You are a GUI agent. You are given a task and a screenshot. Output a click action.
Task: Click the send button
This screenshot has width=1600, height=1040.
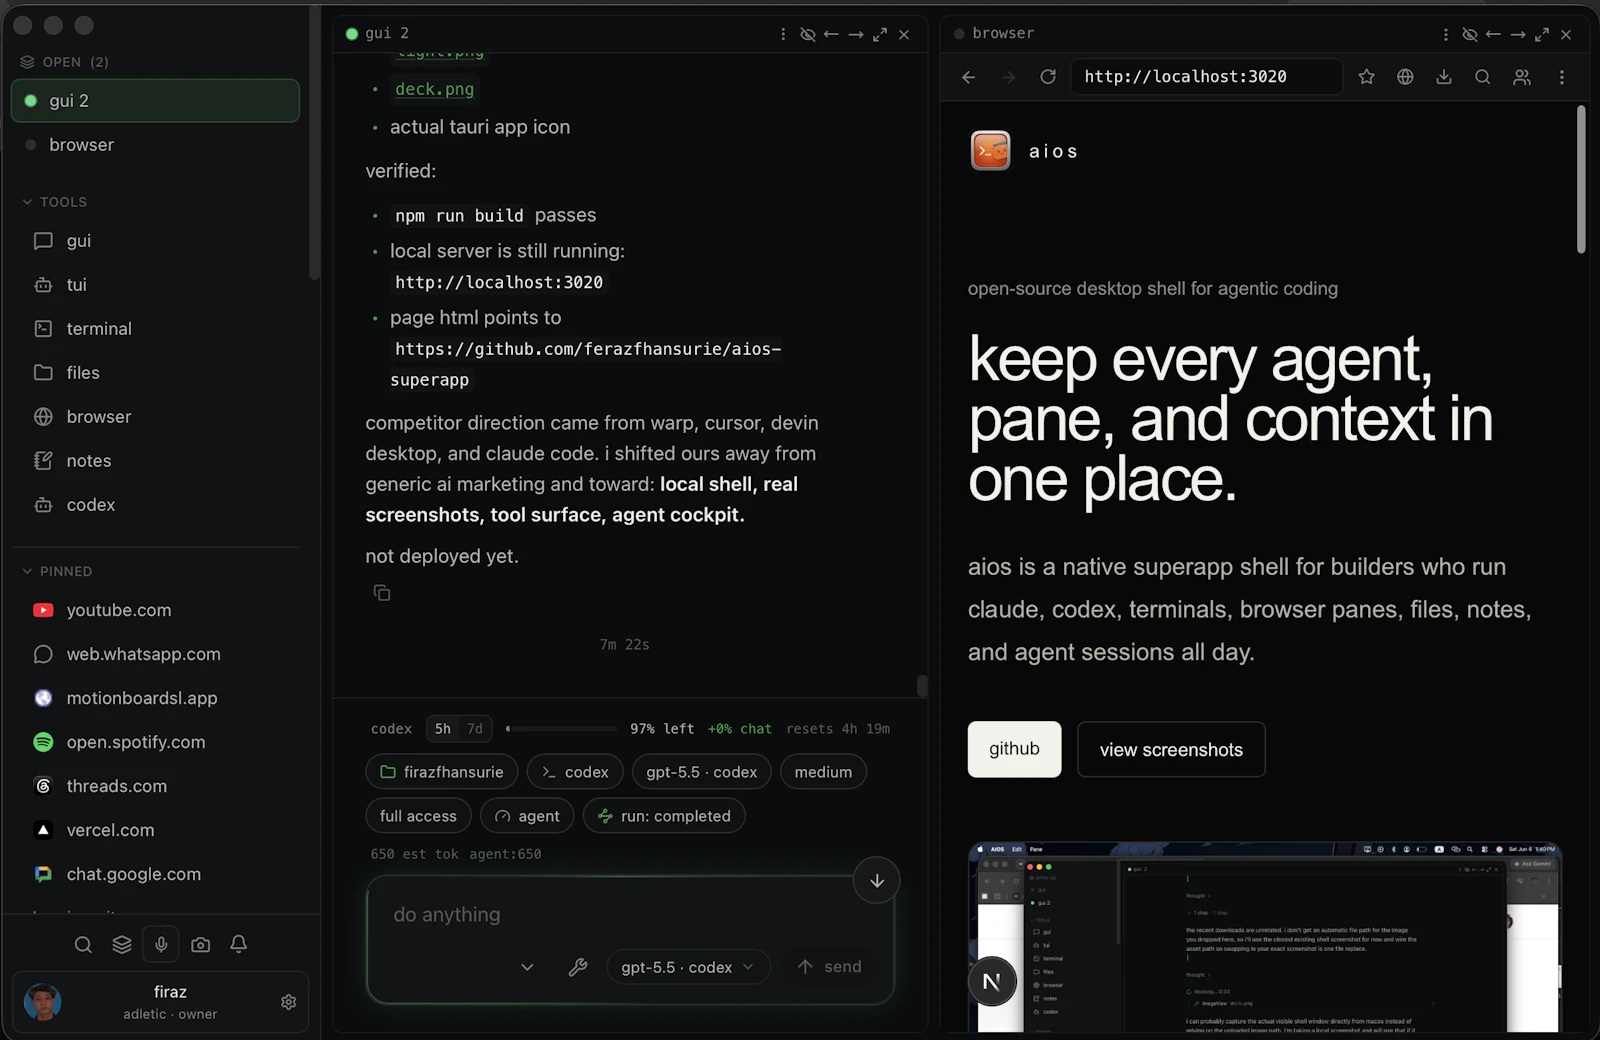pyautogui.click(x=829, y=967)
